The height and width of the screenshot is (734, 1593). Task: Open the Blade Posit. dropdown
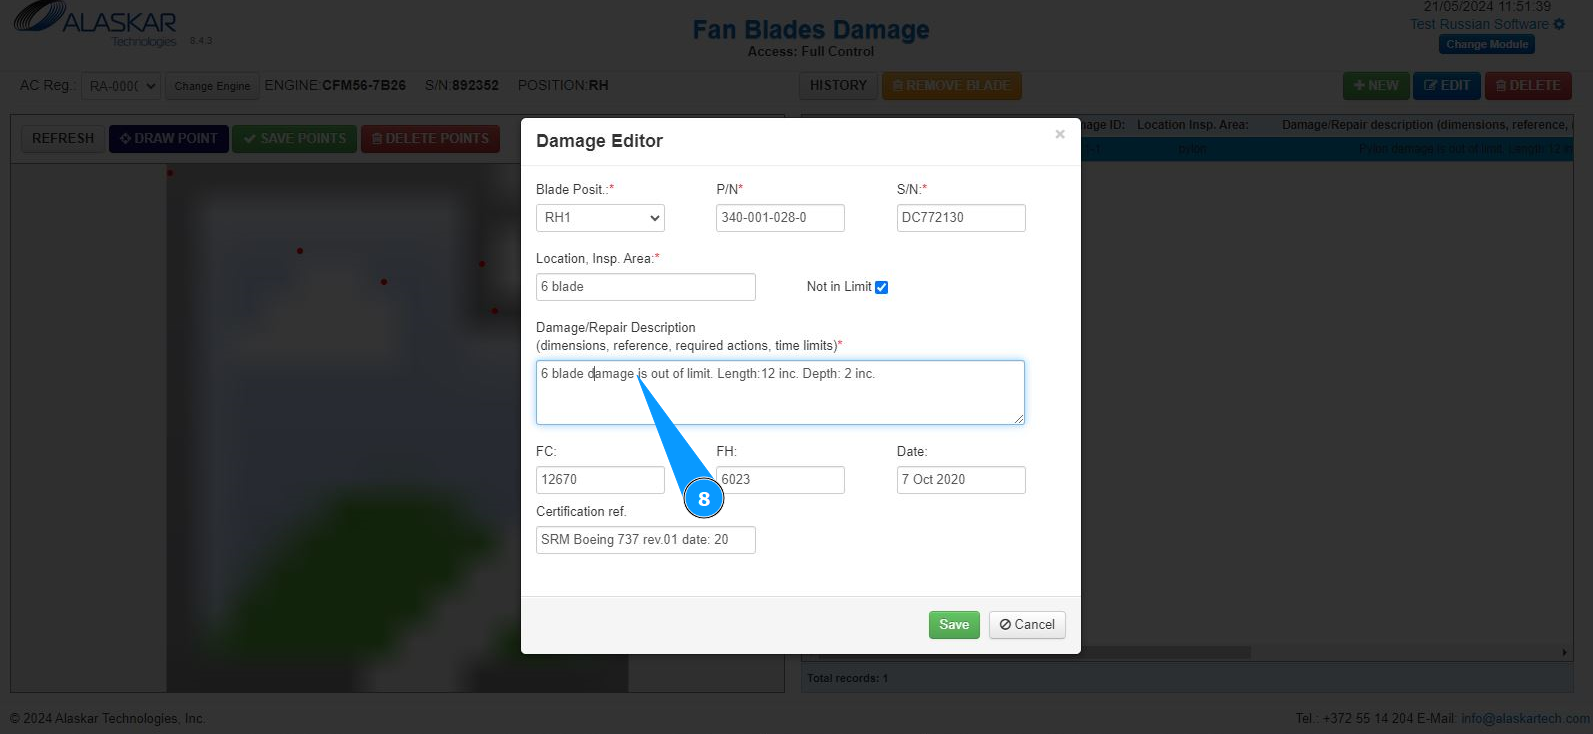point(600,218)
